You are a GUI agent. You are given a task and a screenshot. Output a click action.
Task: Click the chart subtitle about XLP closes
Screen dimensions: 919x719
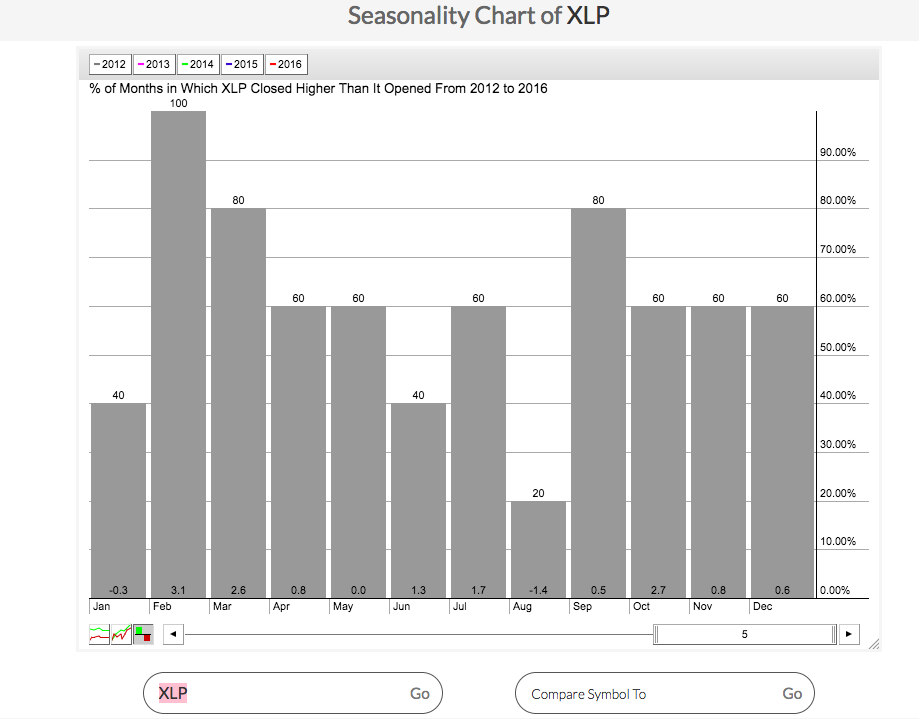(x=318, y=88)
